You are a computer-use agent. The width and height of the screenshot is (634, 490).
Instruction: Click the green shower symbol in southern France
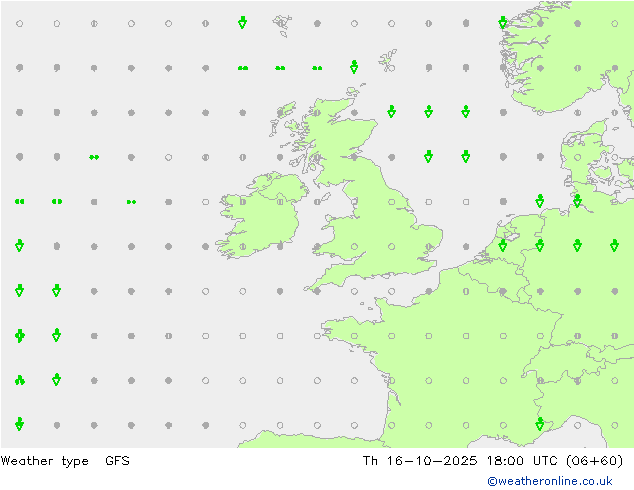click(540, 424)
